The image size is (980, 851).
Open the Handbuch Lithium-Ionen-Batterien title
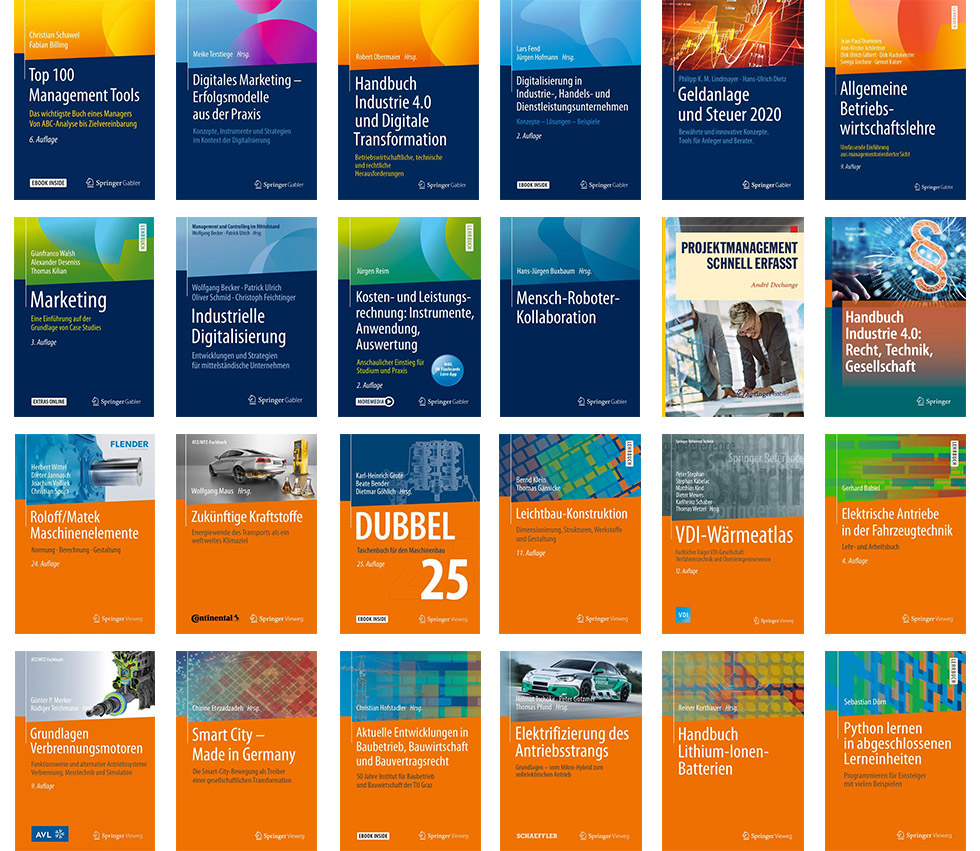click(x=733, y=750)
